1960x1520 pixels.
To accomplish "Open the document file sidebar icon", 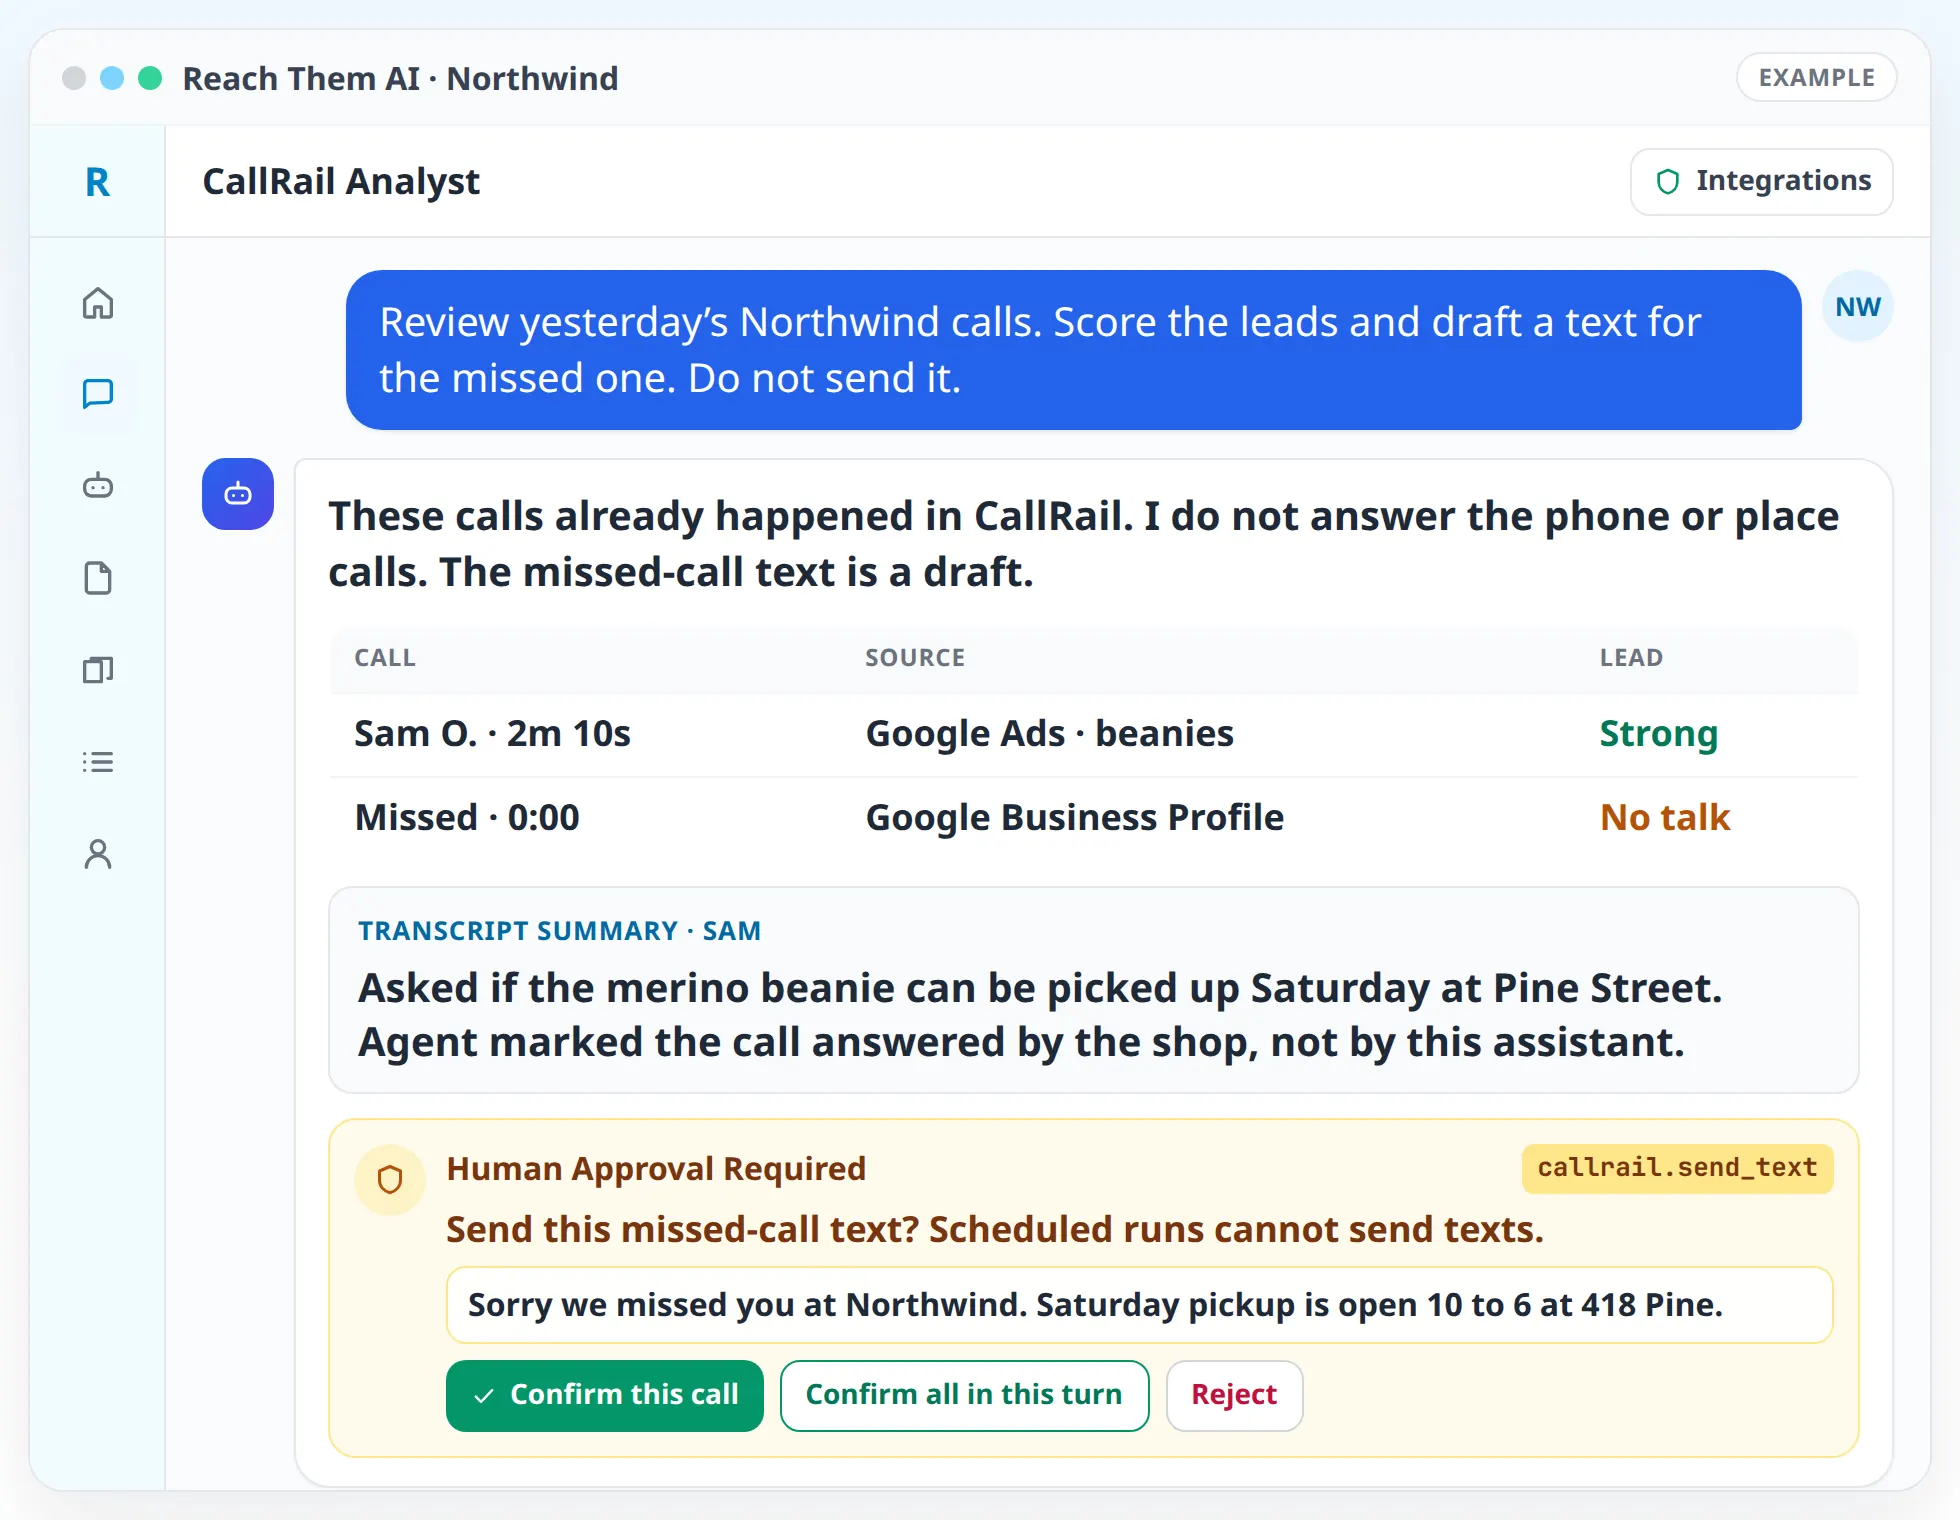I will (x=98, y=578).
